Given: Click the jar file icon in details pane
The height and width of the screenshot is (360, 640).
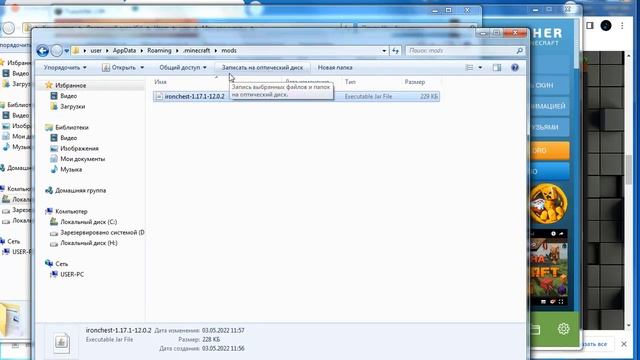Looking at the screenshot, I should (62, 342).
